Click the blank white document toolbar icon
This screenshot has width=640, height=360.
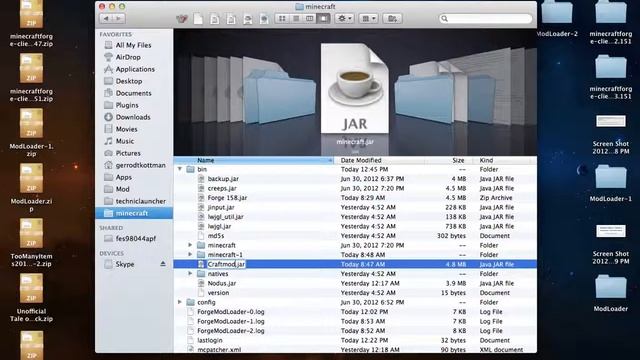pyautogui.click(x=198, y=19)
